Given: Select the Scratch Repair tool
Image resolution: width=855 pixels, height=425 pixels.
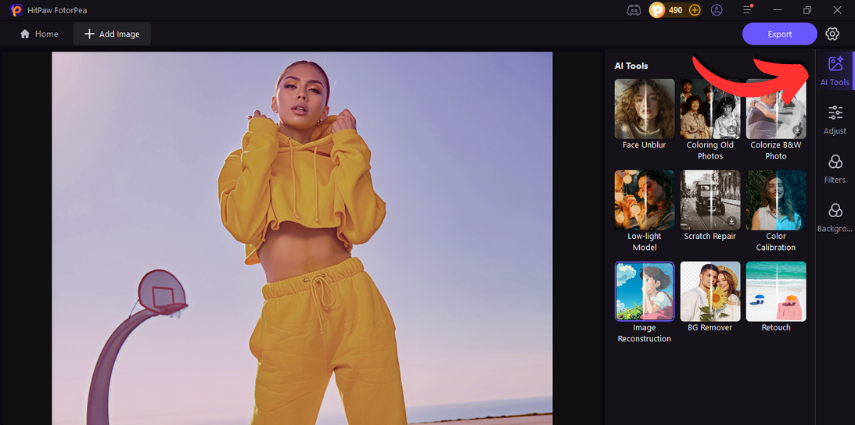Looking at the screenshot, I should point(710,200).
